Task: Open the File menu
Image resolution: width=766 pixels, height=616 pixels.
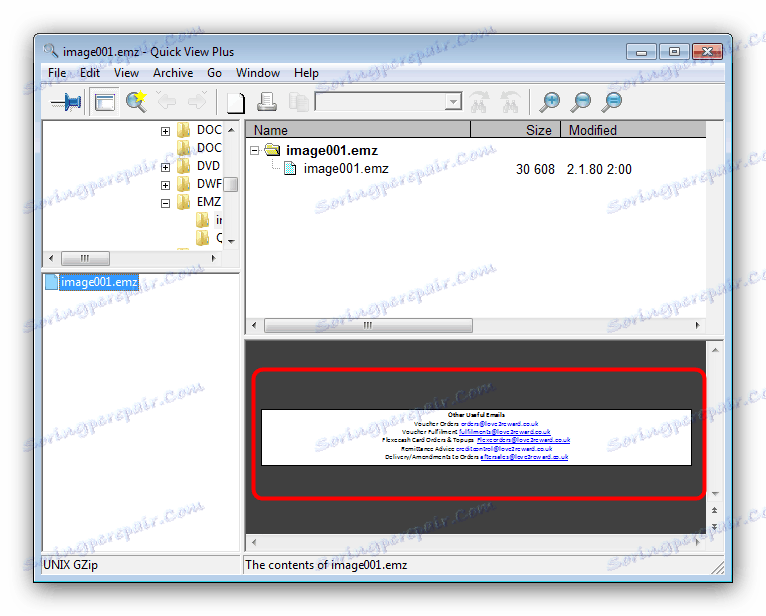Action: (x=57, y=73)
